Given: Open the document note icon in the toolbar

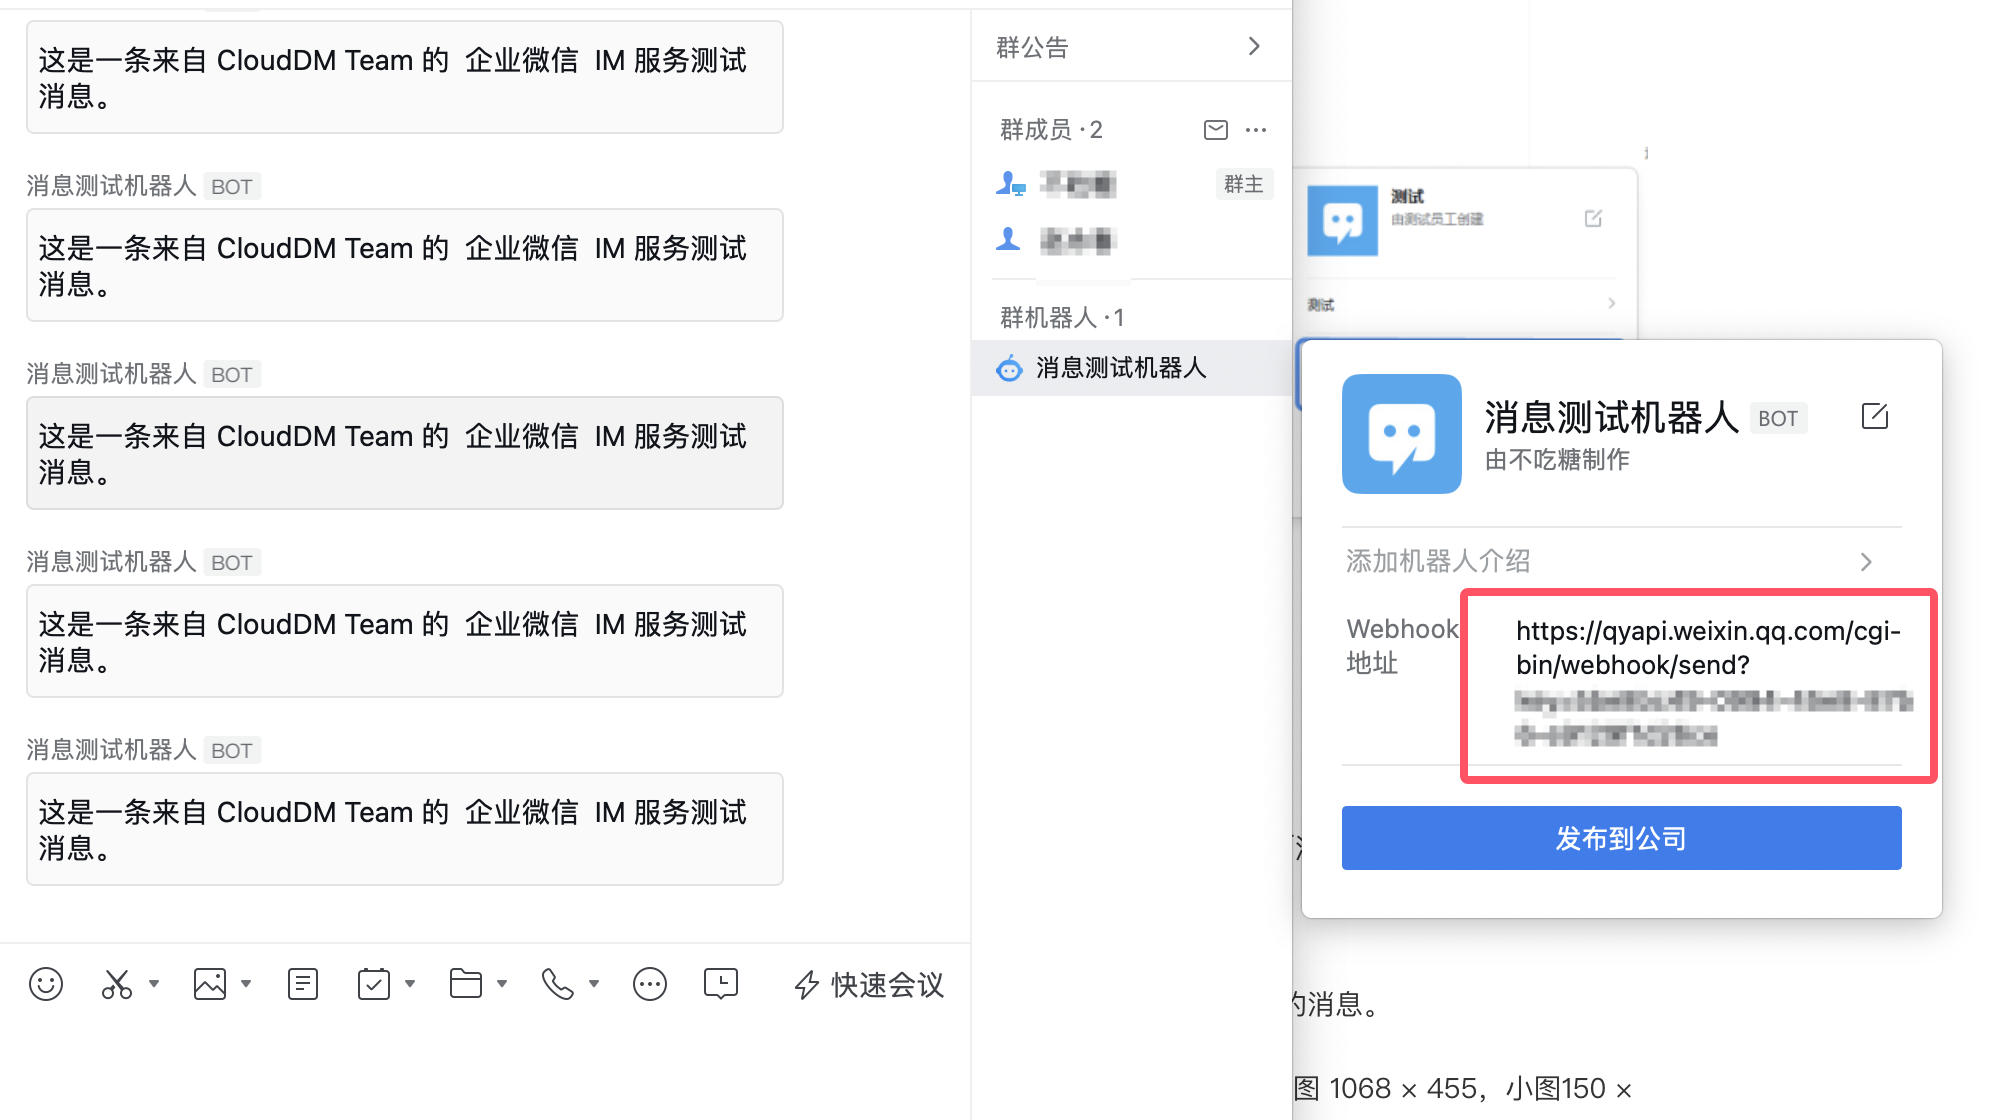Looking at the screenshot, I should pyautogui.click(x=302, y=984).
